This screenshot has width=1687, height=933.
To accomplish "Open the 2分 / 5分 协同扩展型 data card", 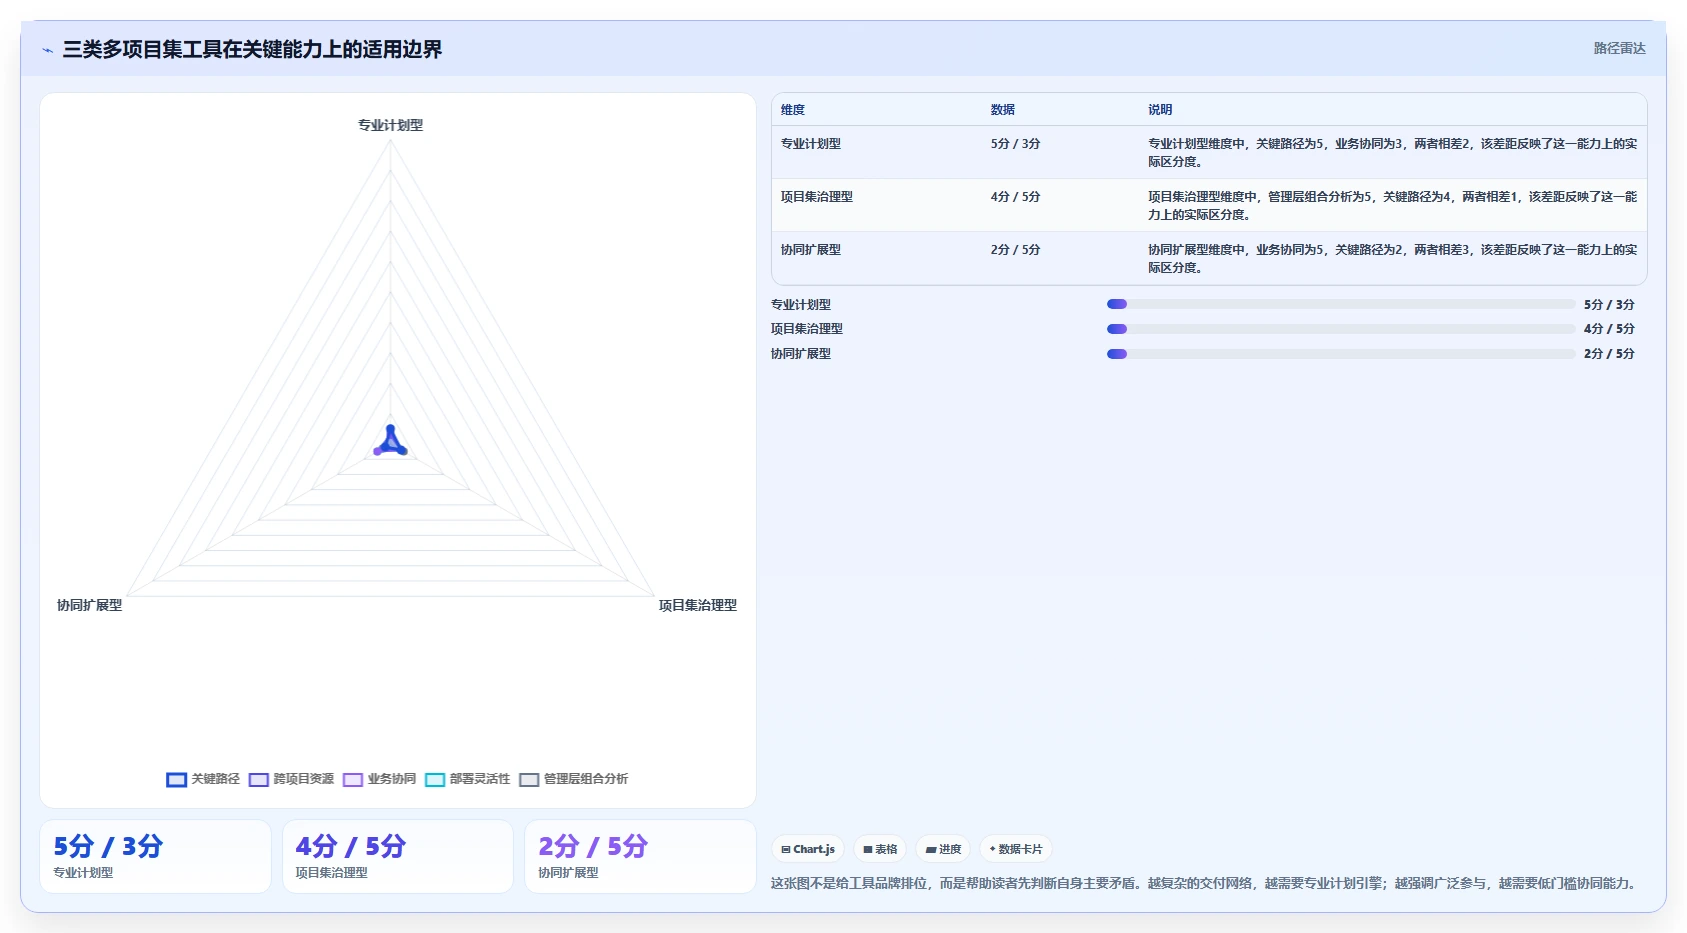I will 640,856.
